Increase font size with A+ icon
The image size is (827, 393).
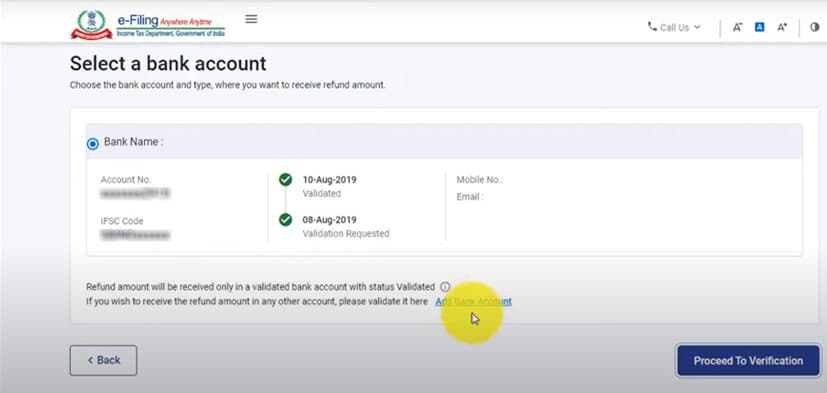(x=782, y=27)
